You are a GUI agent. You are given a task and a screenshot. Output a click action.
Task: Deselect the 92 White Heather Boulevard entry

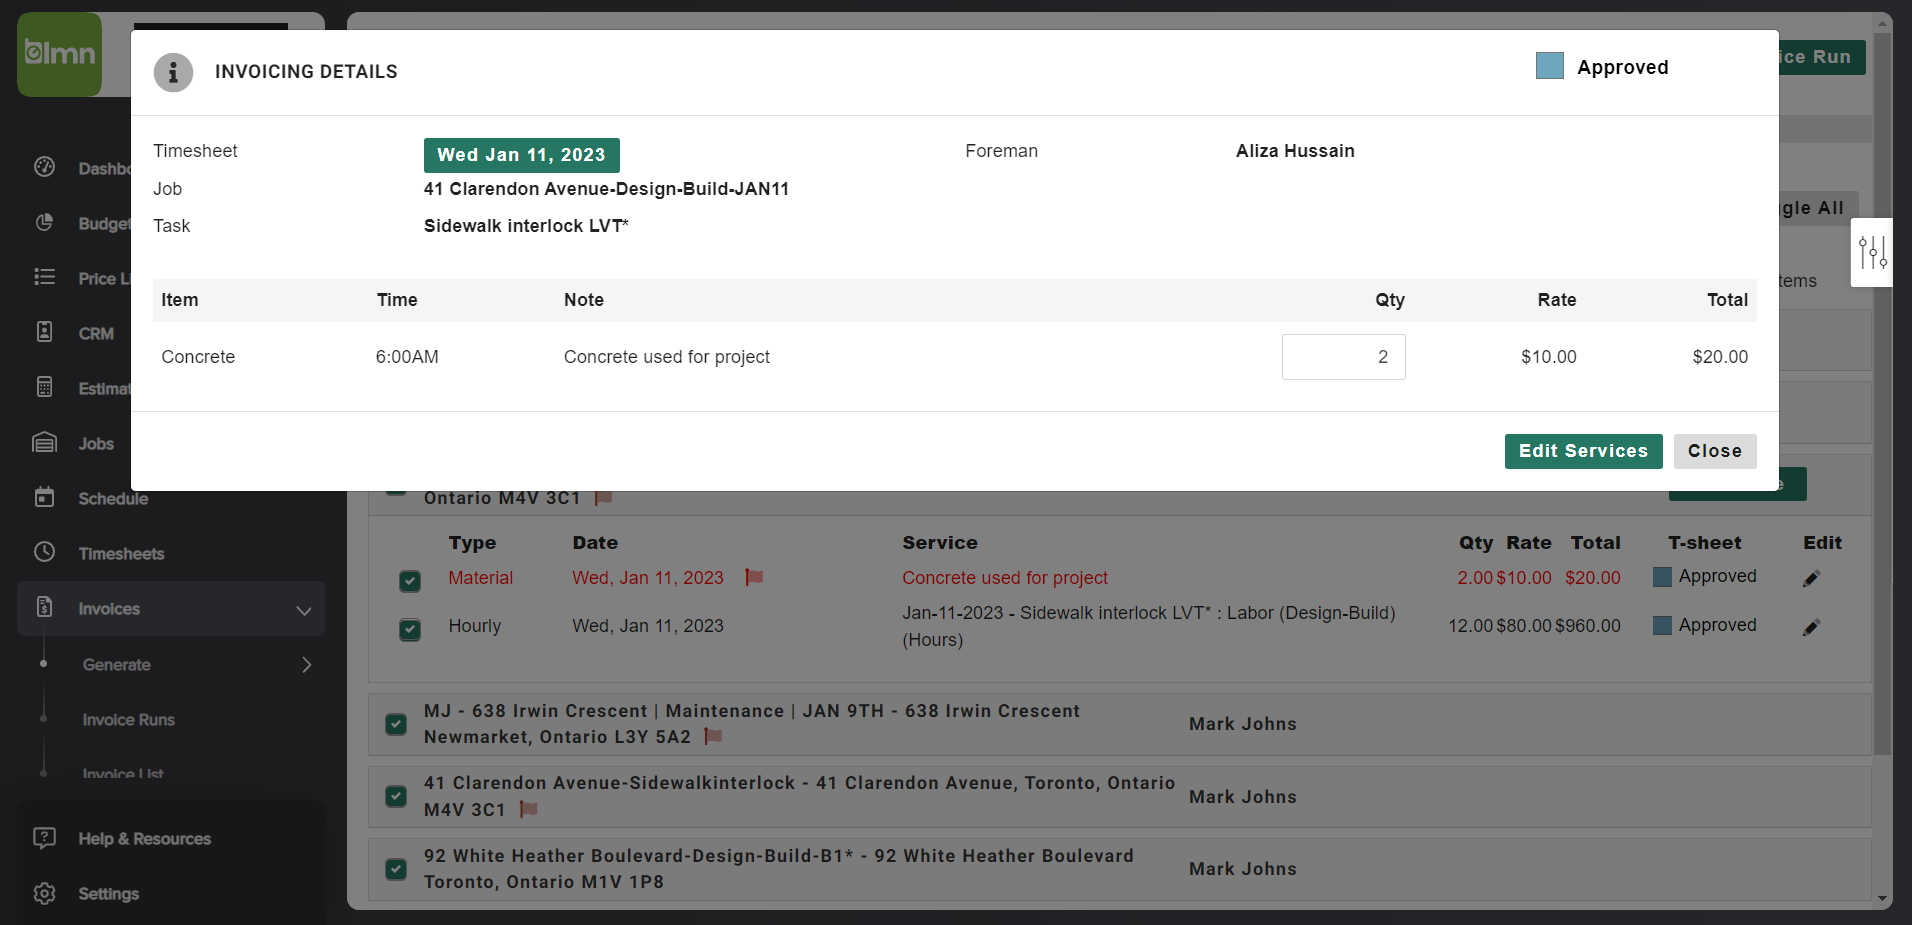(x=395, y=869)
